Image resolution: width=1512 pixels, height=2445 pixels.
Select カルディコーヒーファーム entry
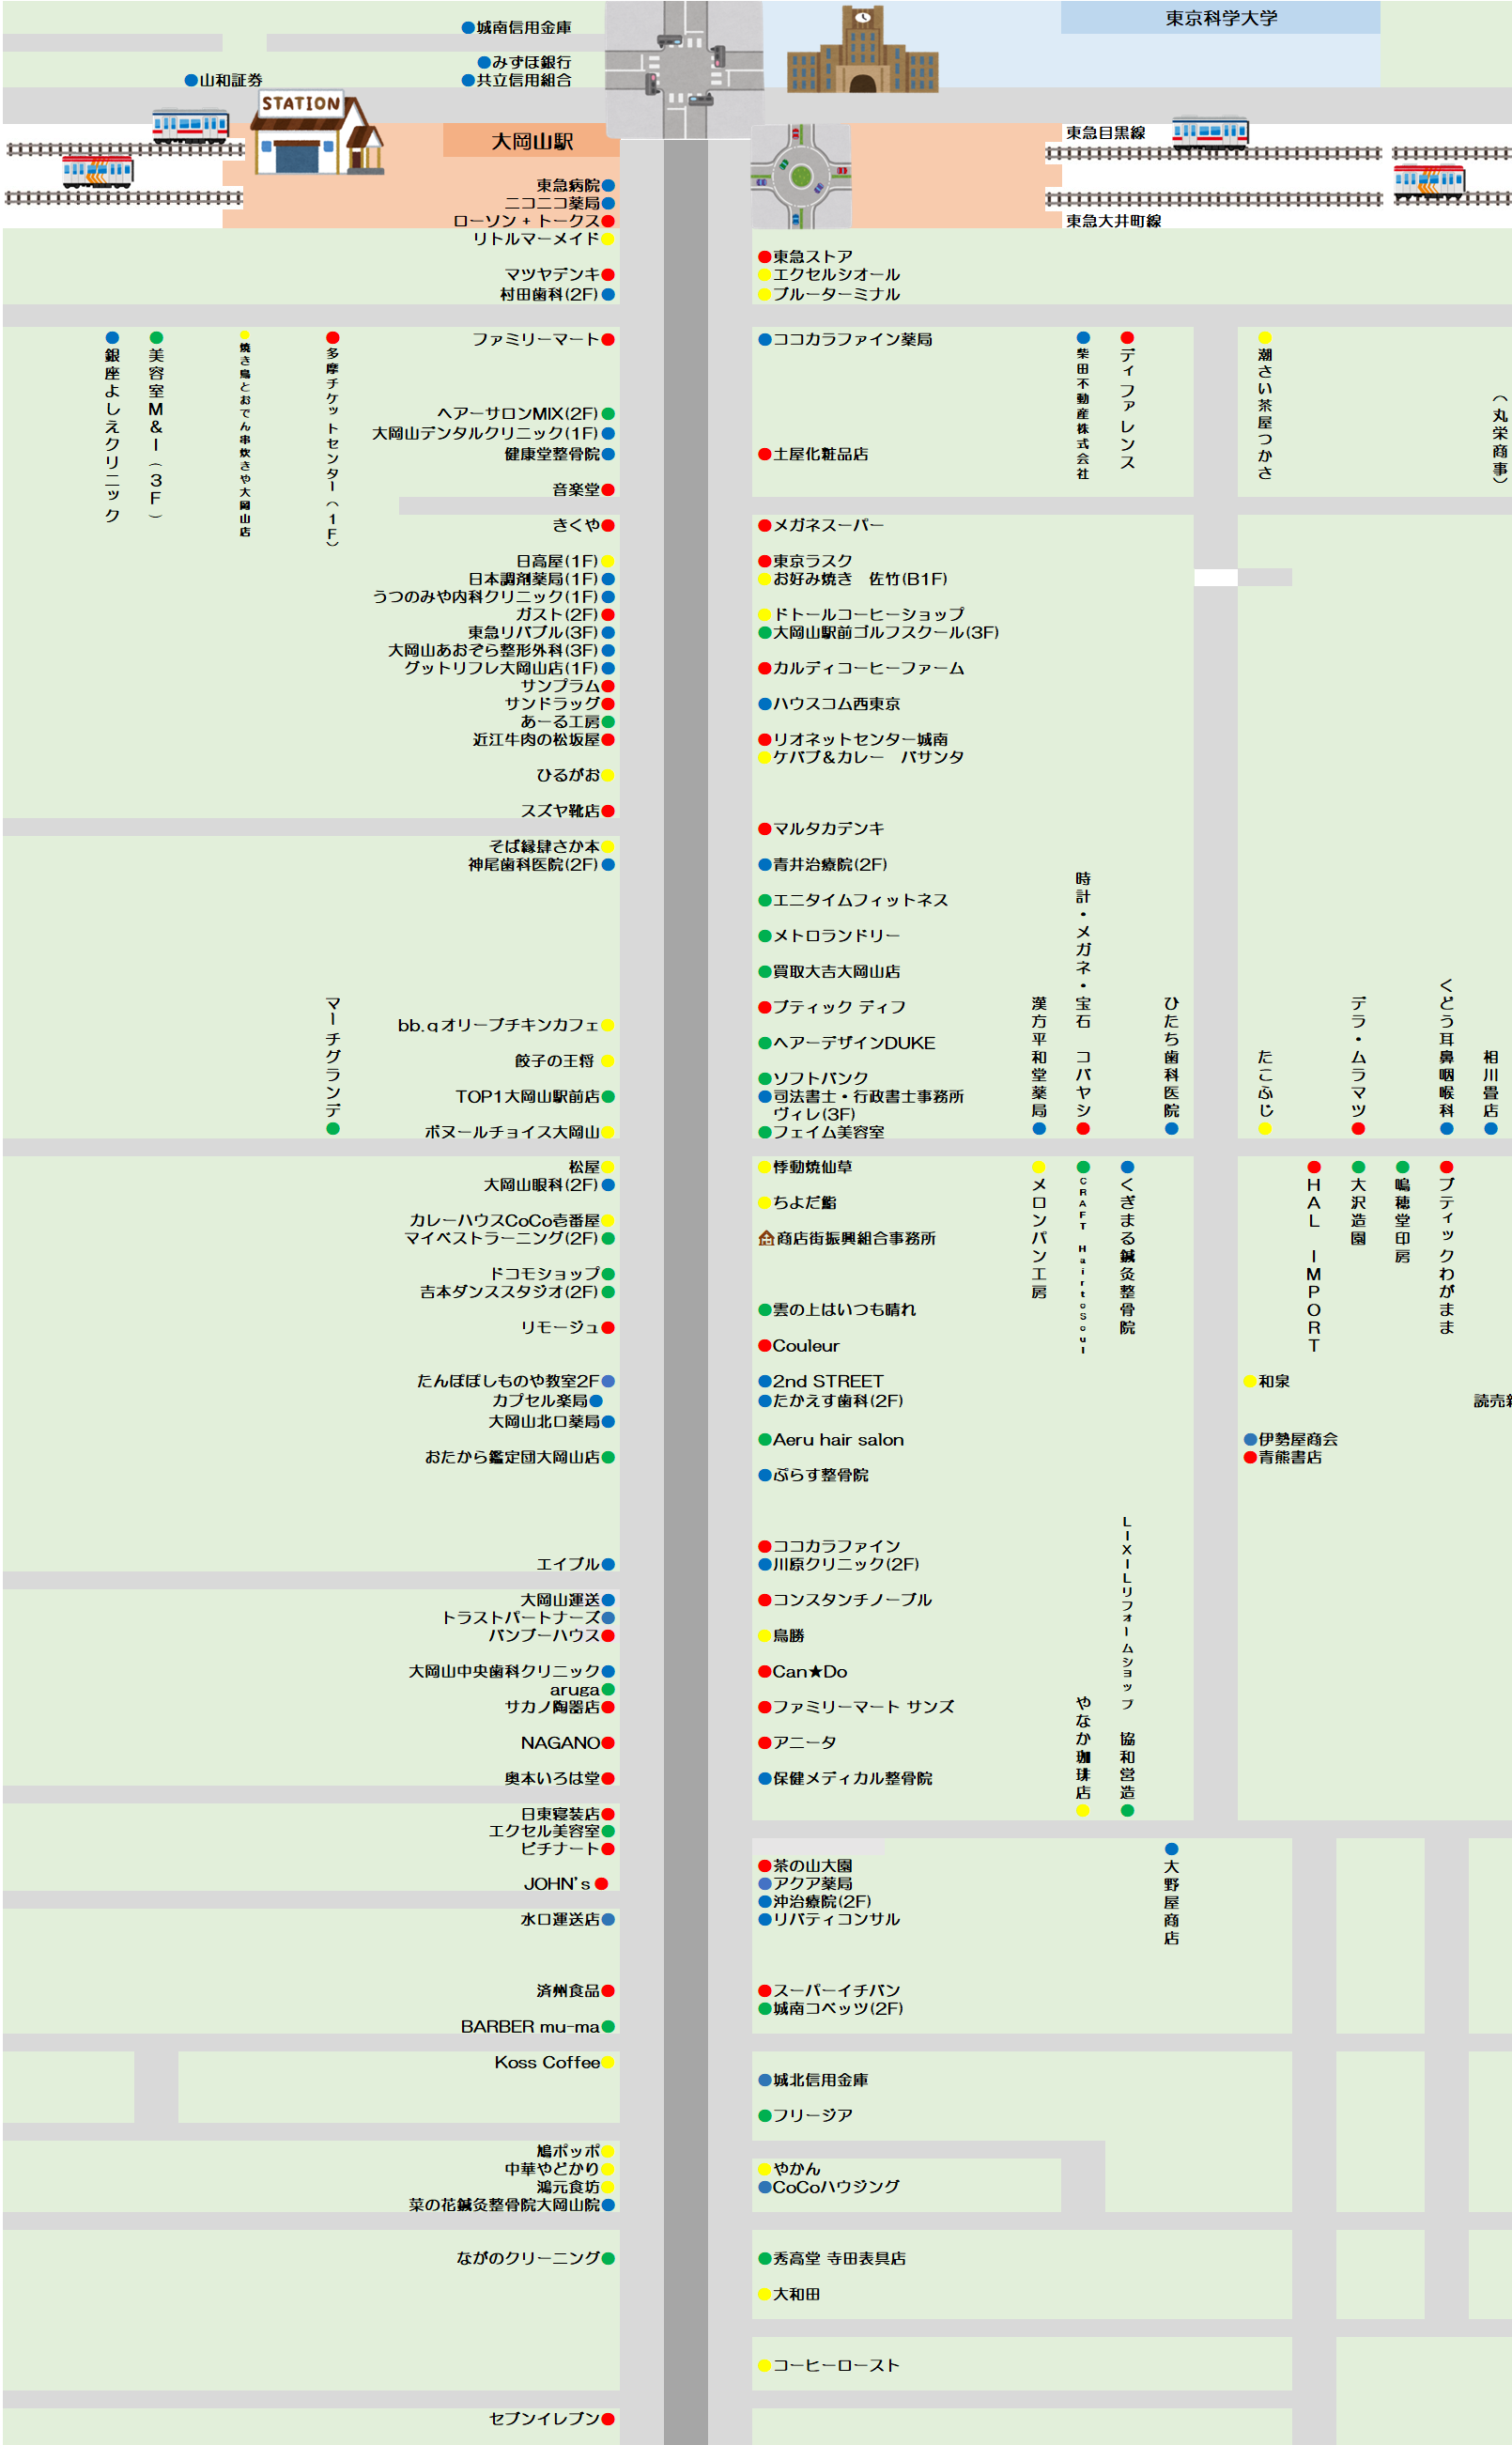(x=861, y=668)
